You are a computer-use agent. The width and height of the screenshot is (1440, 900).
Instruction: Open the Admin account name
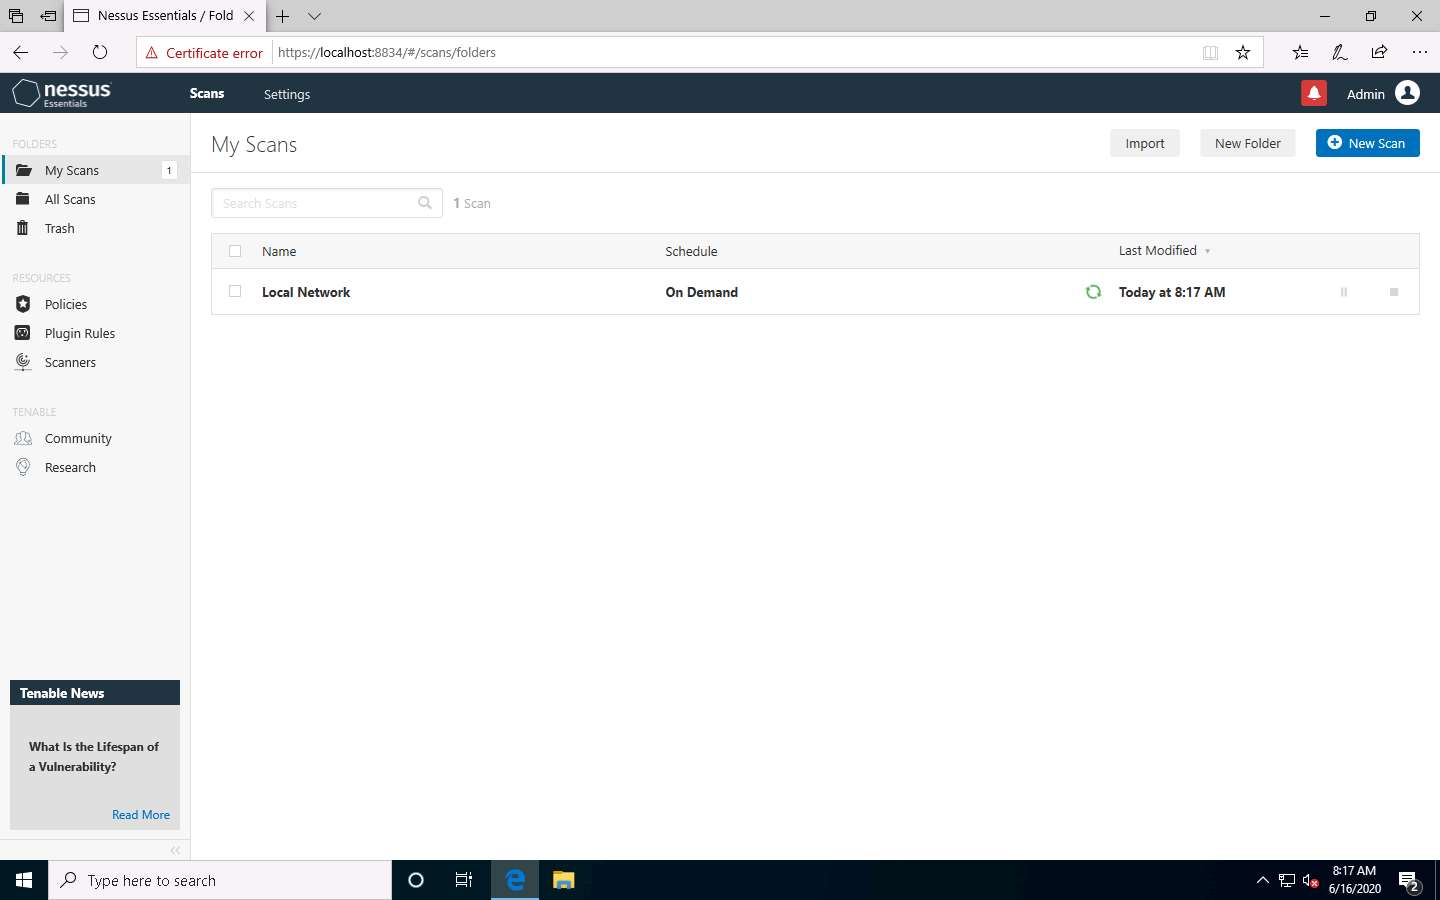[x=1365, y=94]
